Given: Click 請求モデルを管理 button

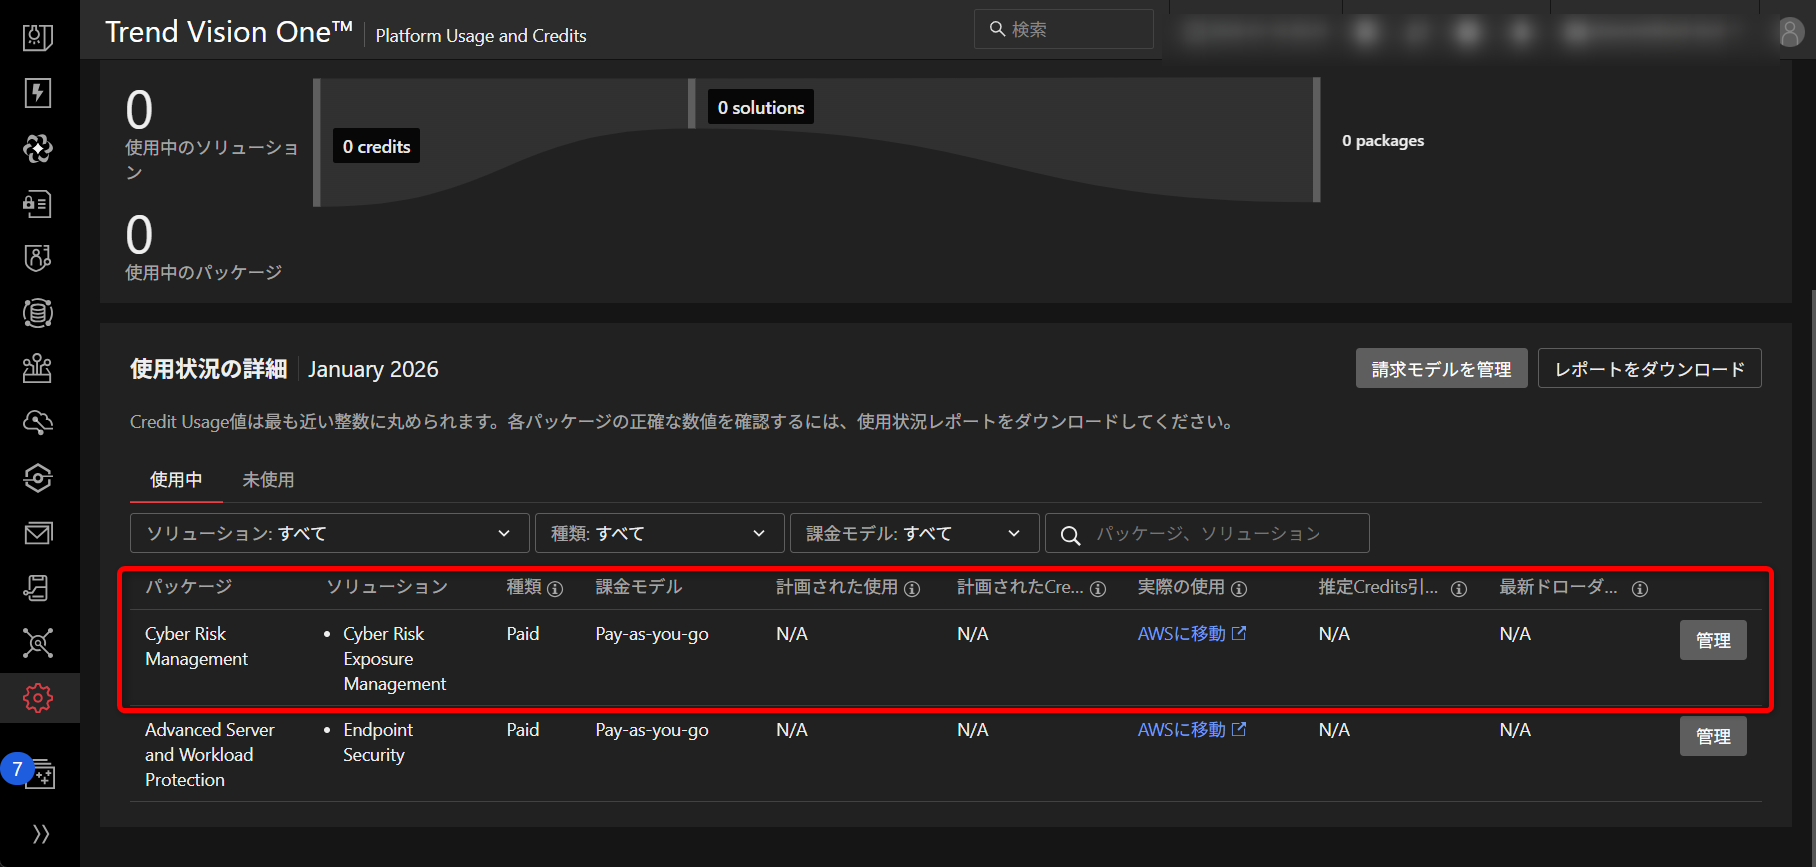Looking at the screenshot, I should tap(1441, 368).
